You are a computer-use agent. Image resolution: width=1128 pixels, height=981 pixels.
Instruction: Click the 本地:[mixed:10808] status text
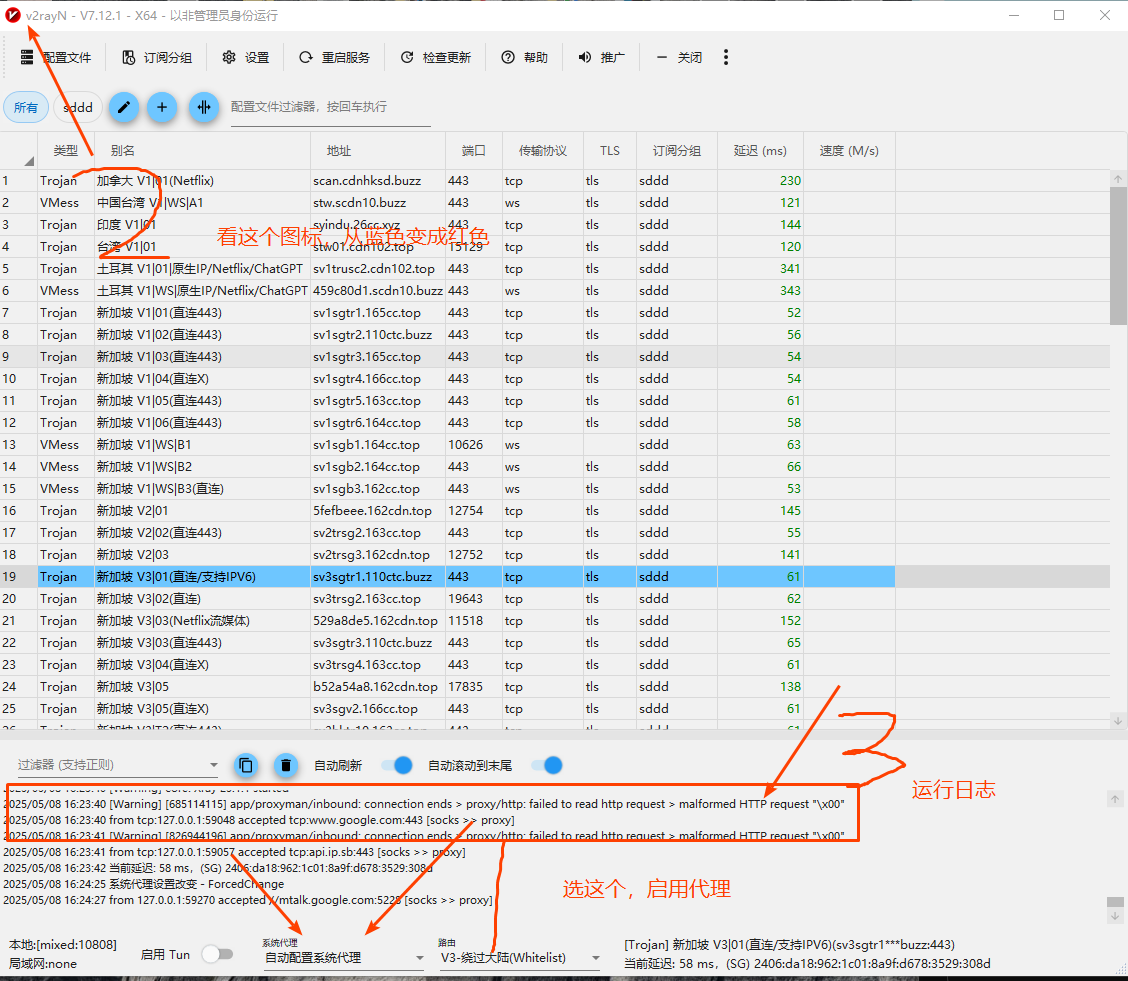[63, 945]
